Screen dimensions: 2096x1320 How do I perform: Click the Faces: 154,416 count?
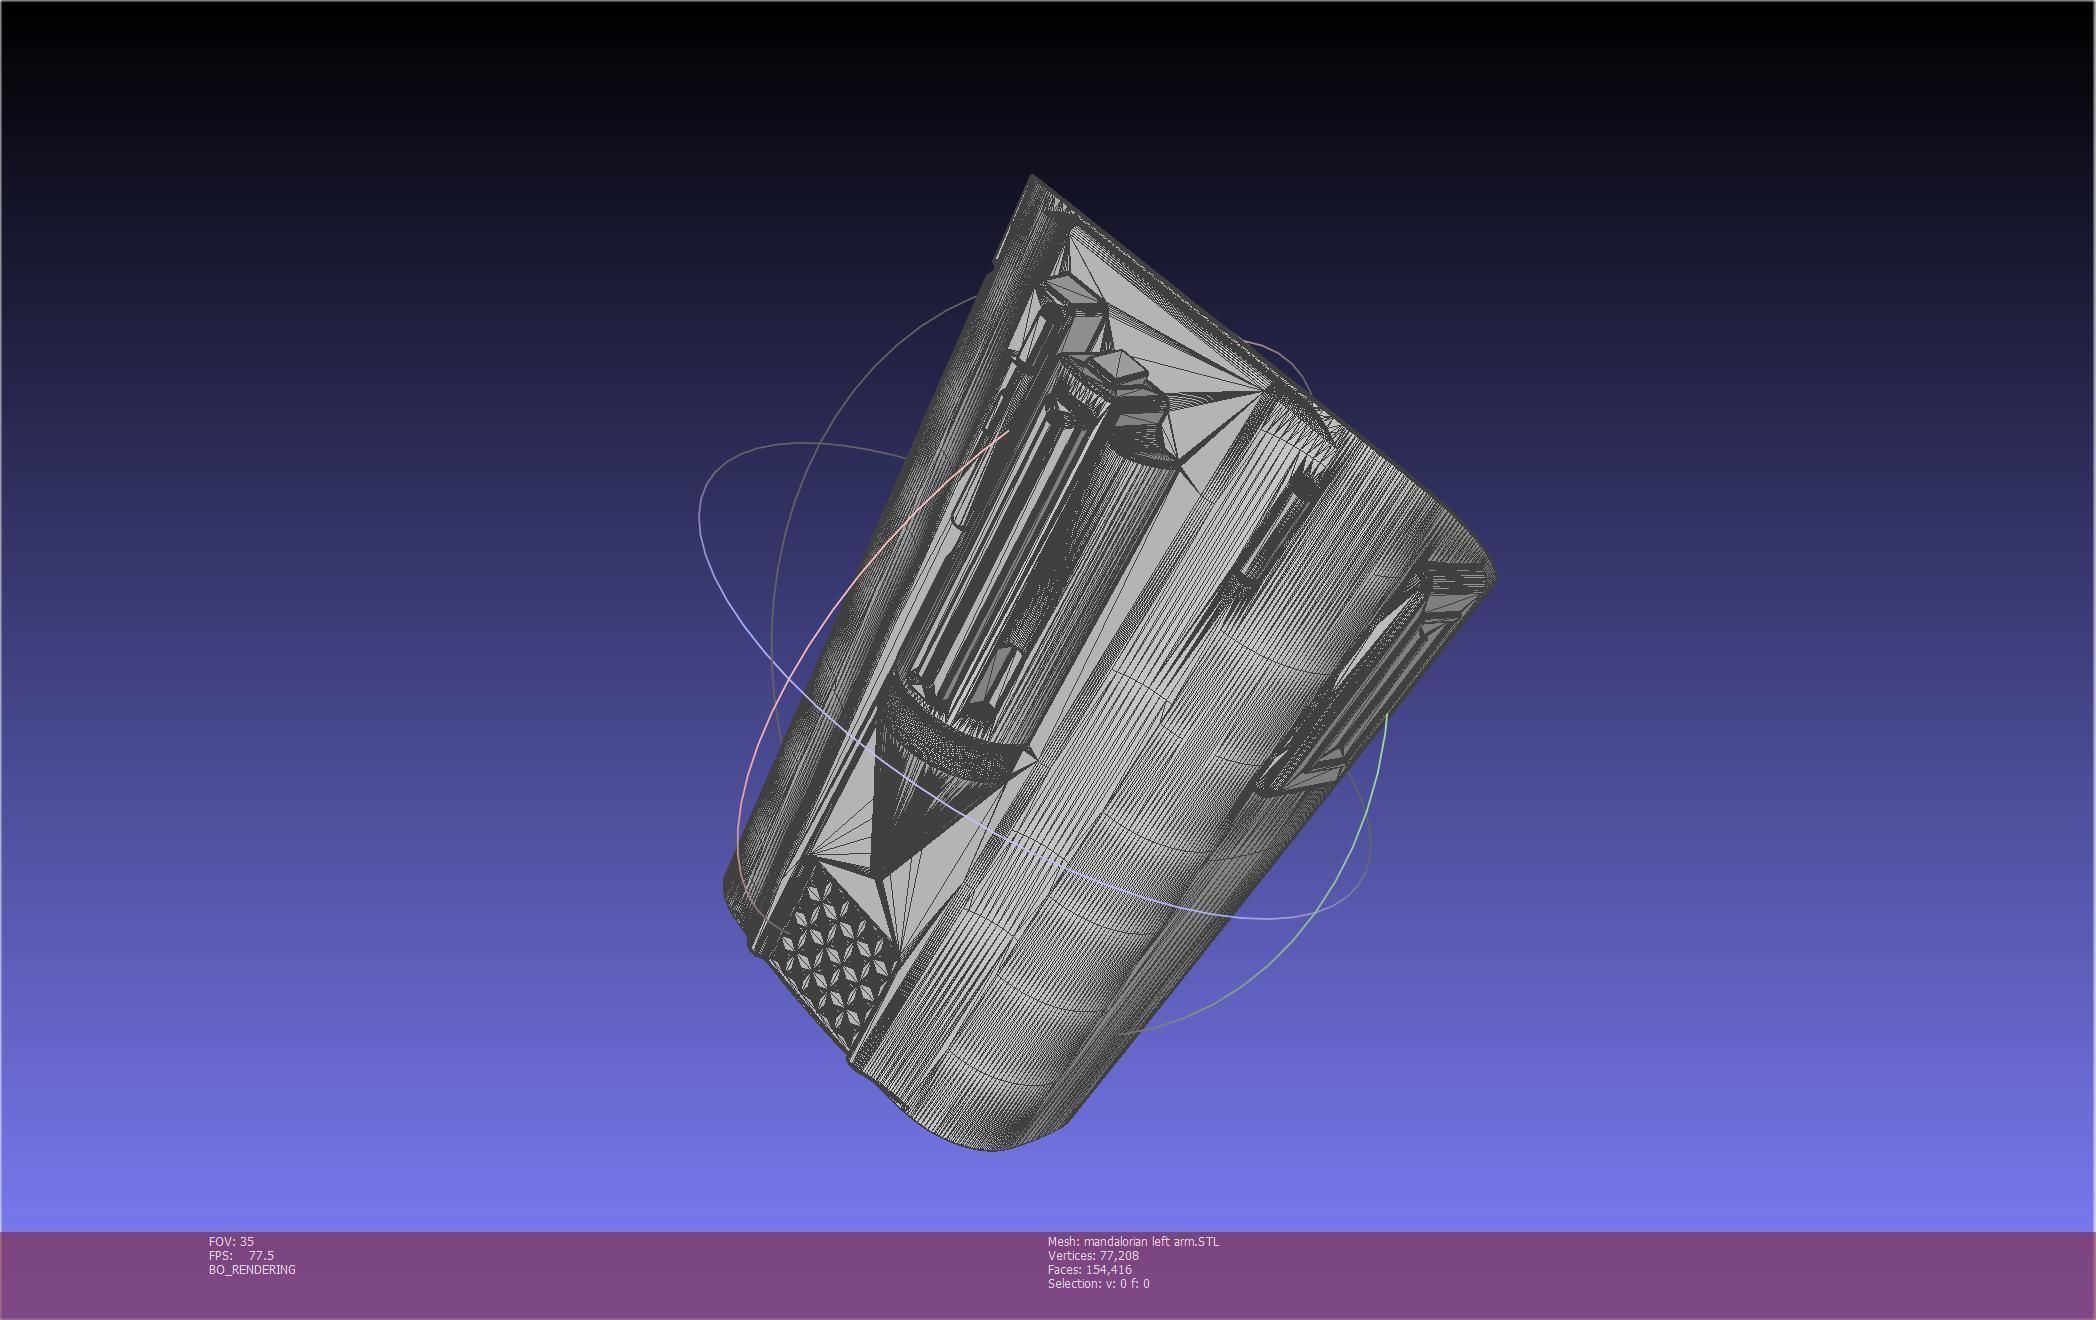tap(1090, 1269)
